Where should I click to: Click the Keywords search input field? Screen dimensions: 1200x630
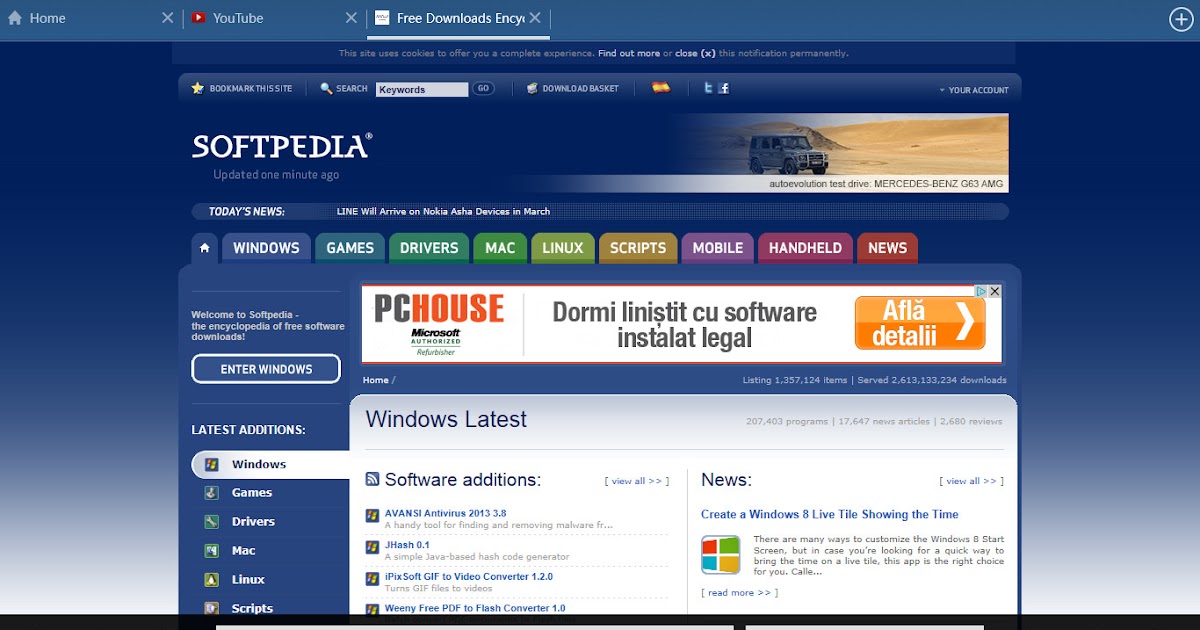(x=422, y=89)
